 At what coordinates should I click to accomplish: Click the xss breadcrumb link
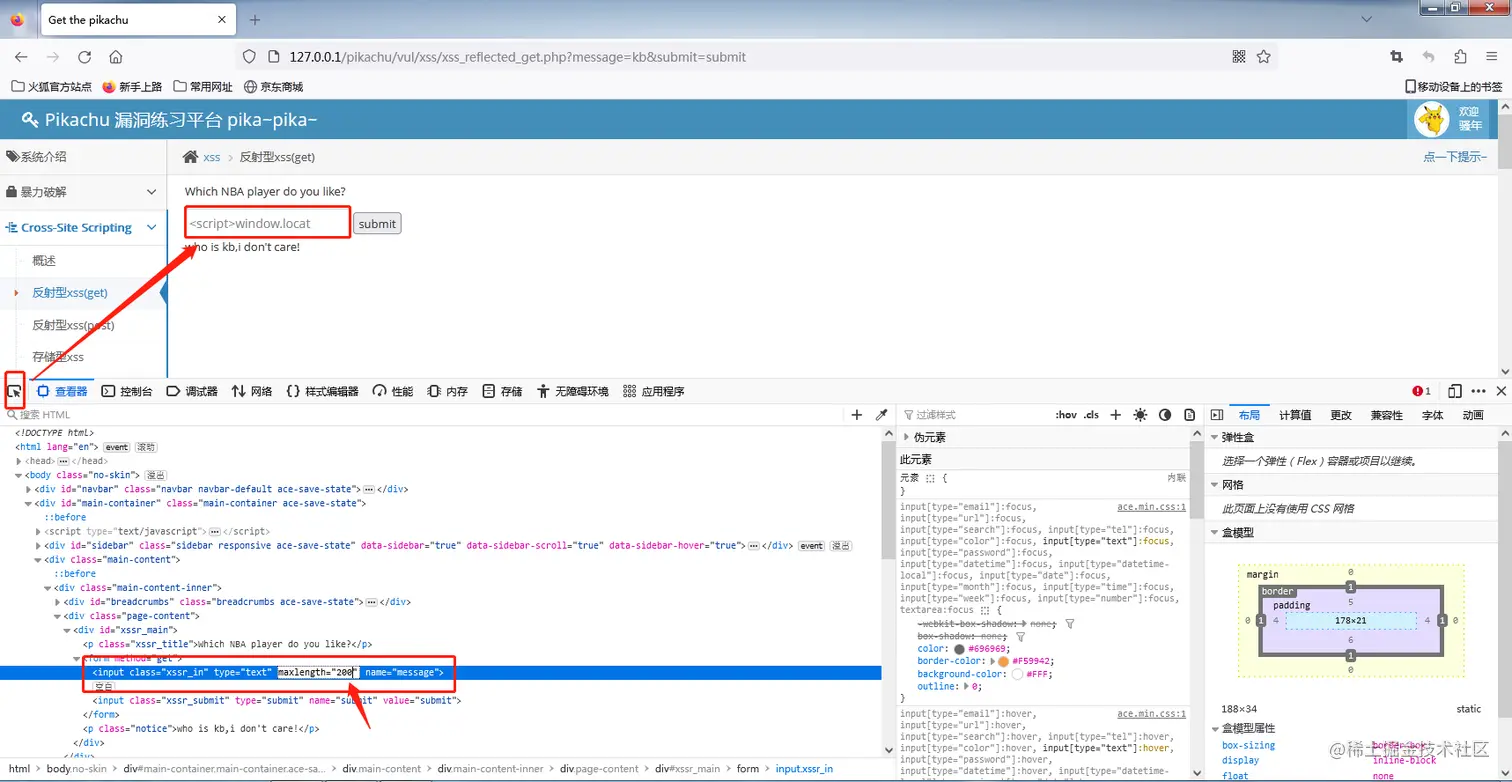[212, 157]
